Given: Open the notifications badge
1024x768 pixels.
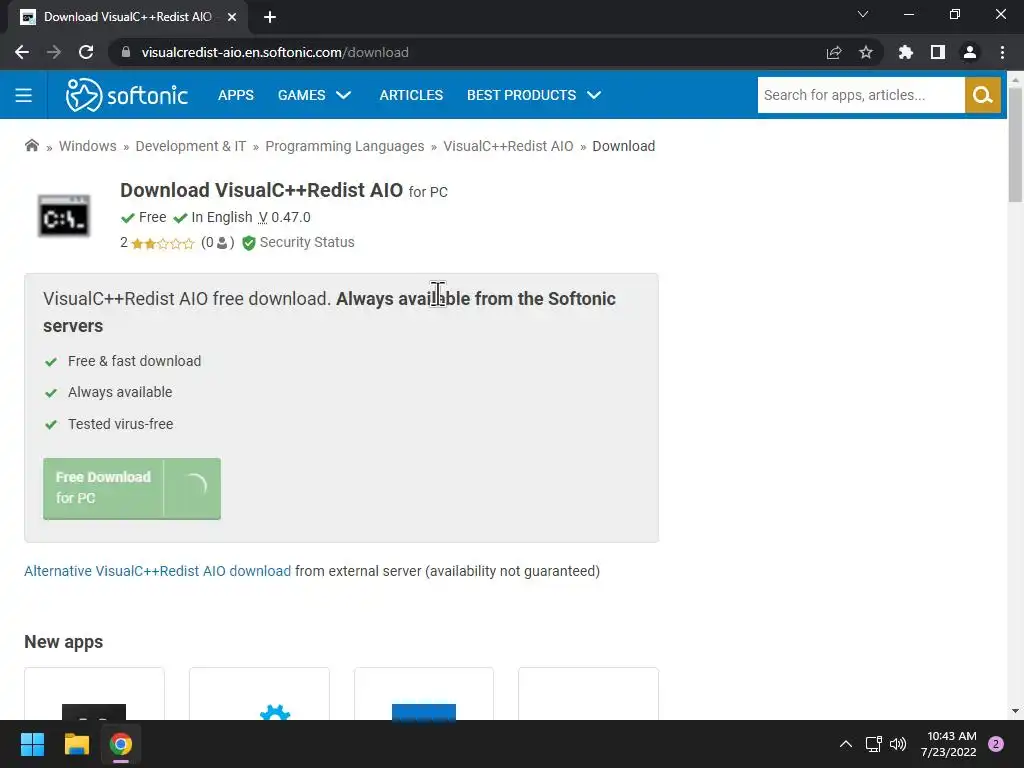Looking at the screenshot, I should click(996, 744).
